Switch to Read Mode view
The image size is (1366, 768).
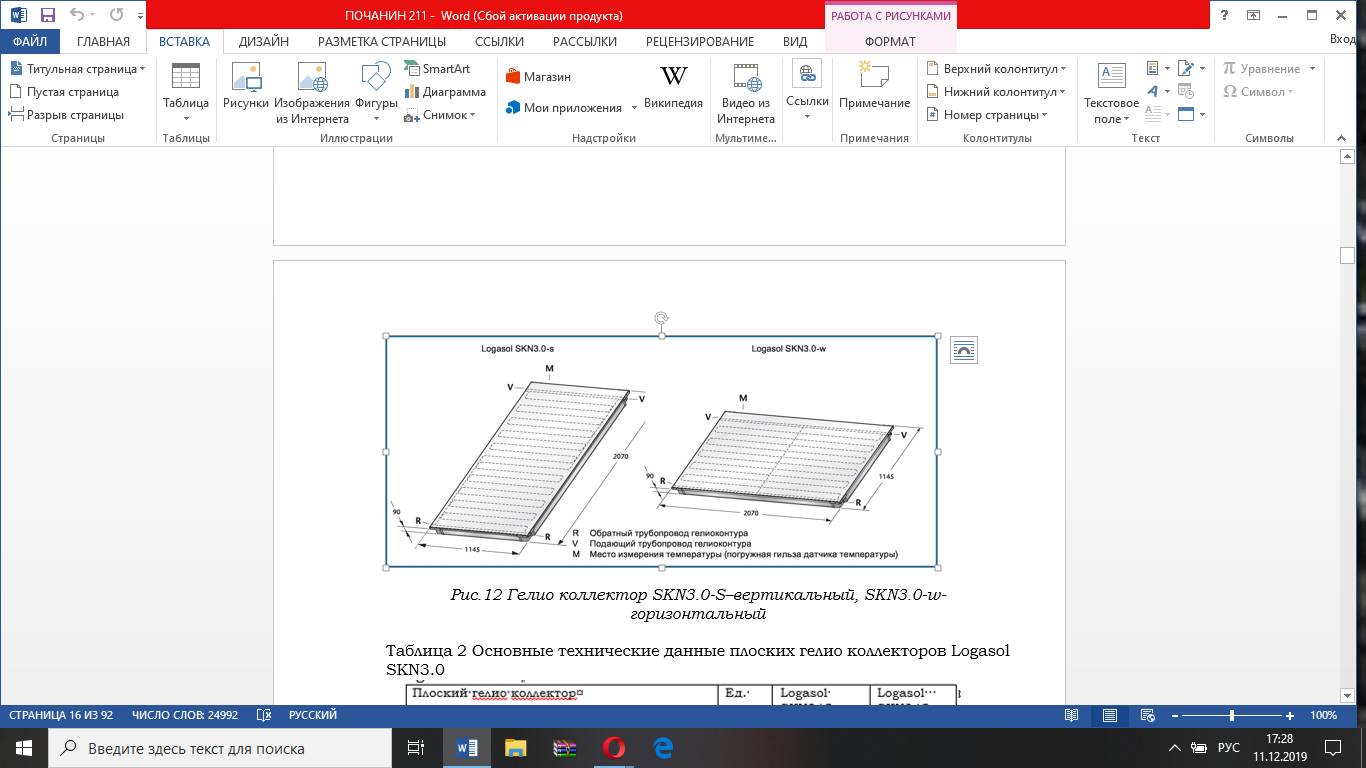1072,716
